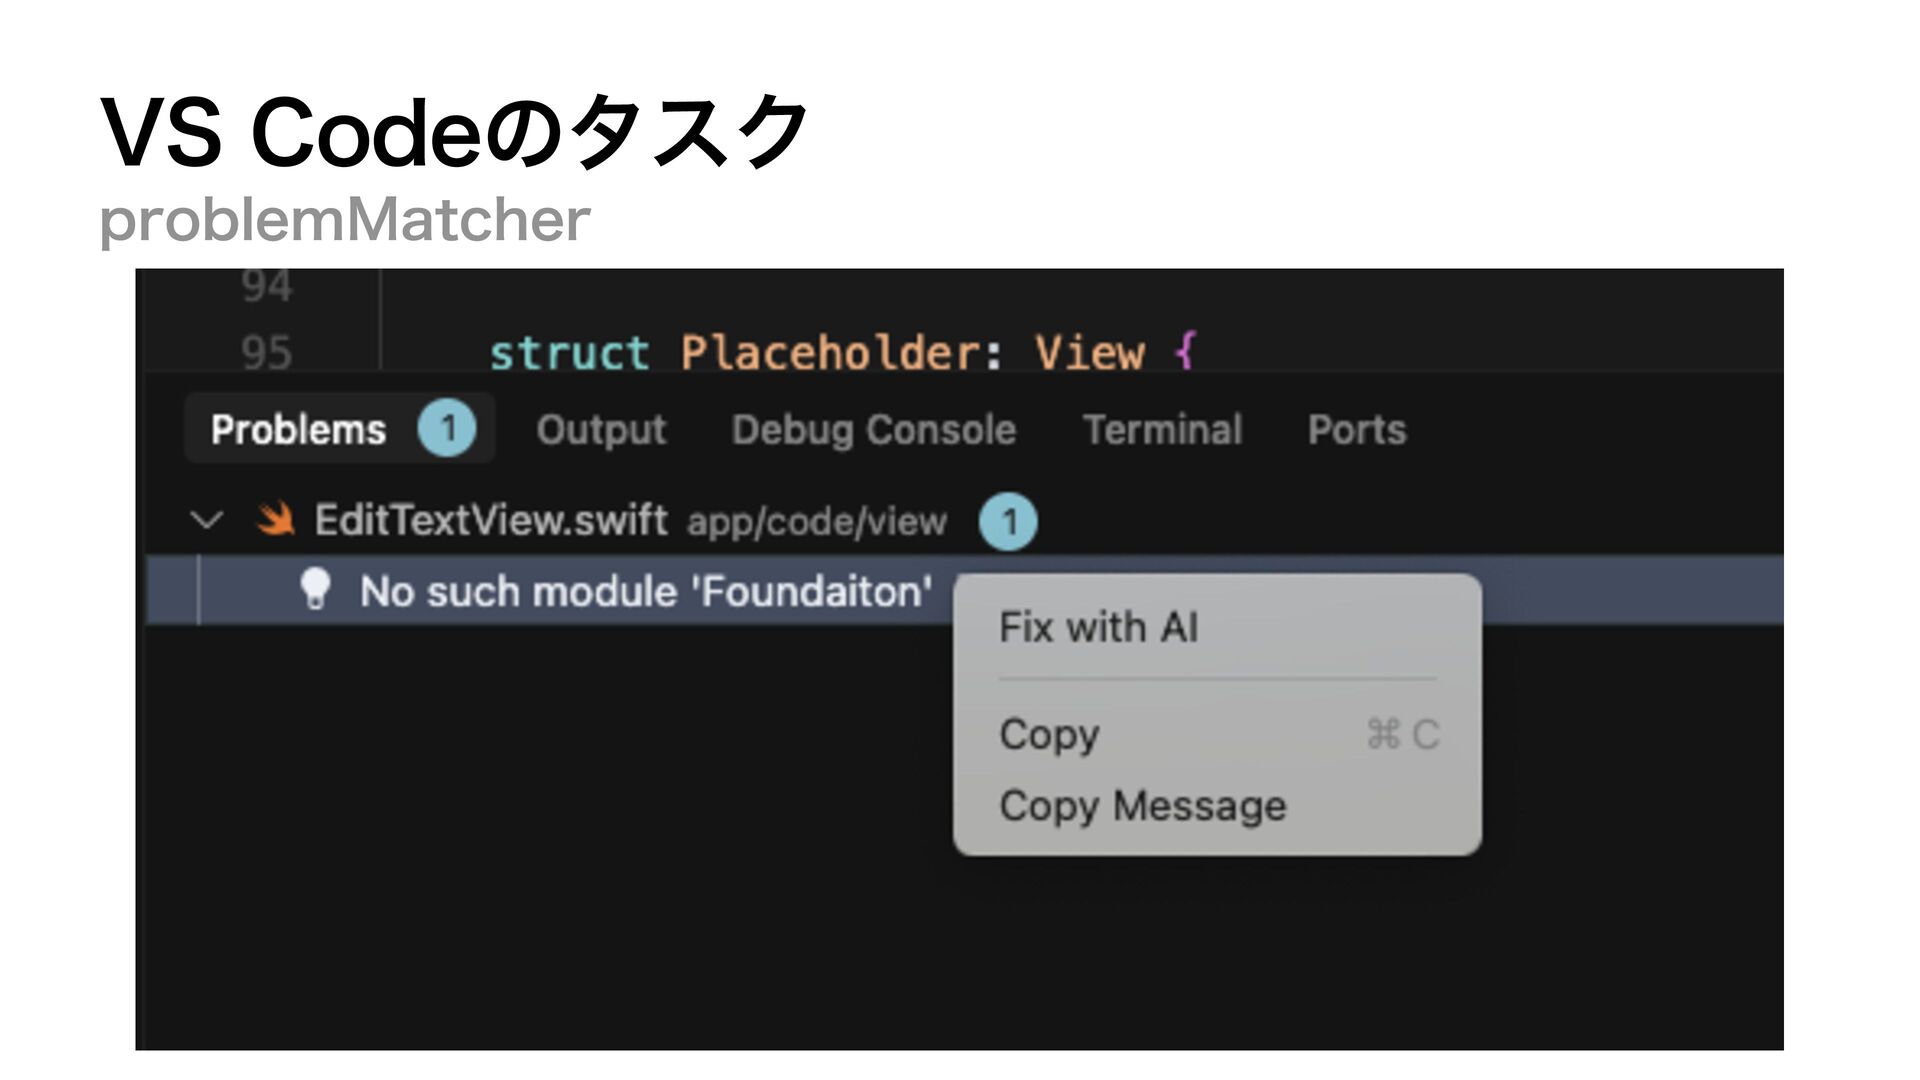
Task: Click the app/code/view path label
Action: pyautogui.click(x=817, y=522)
